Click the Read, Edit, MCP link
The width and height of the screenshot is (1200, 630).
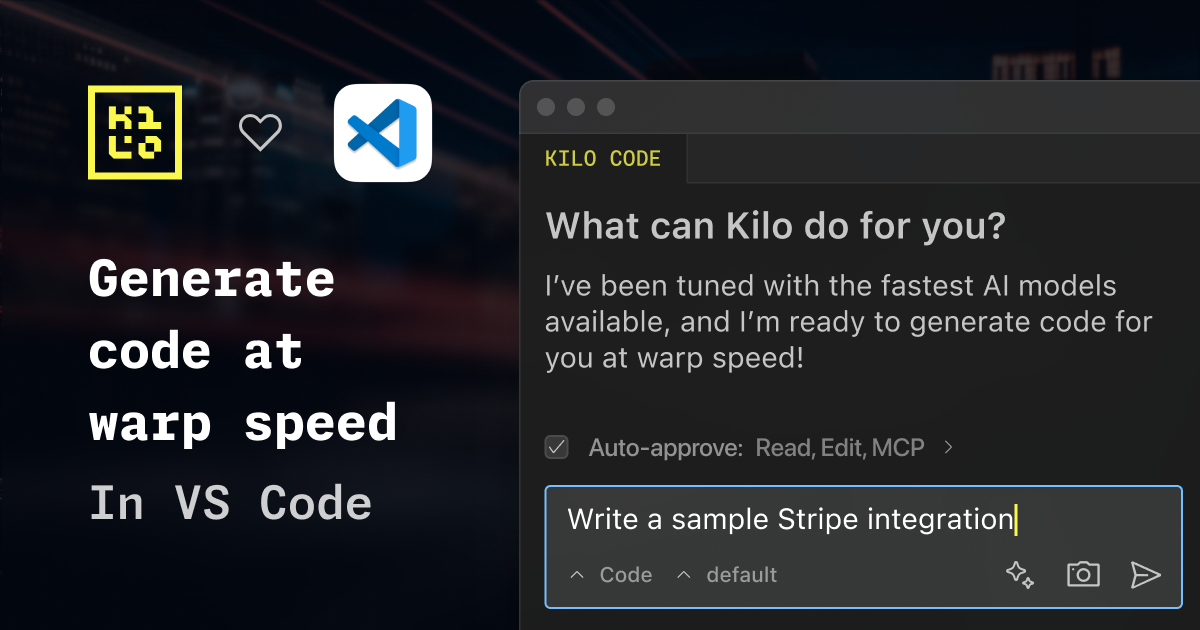point(838,448)
